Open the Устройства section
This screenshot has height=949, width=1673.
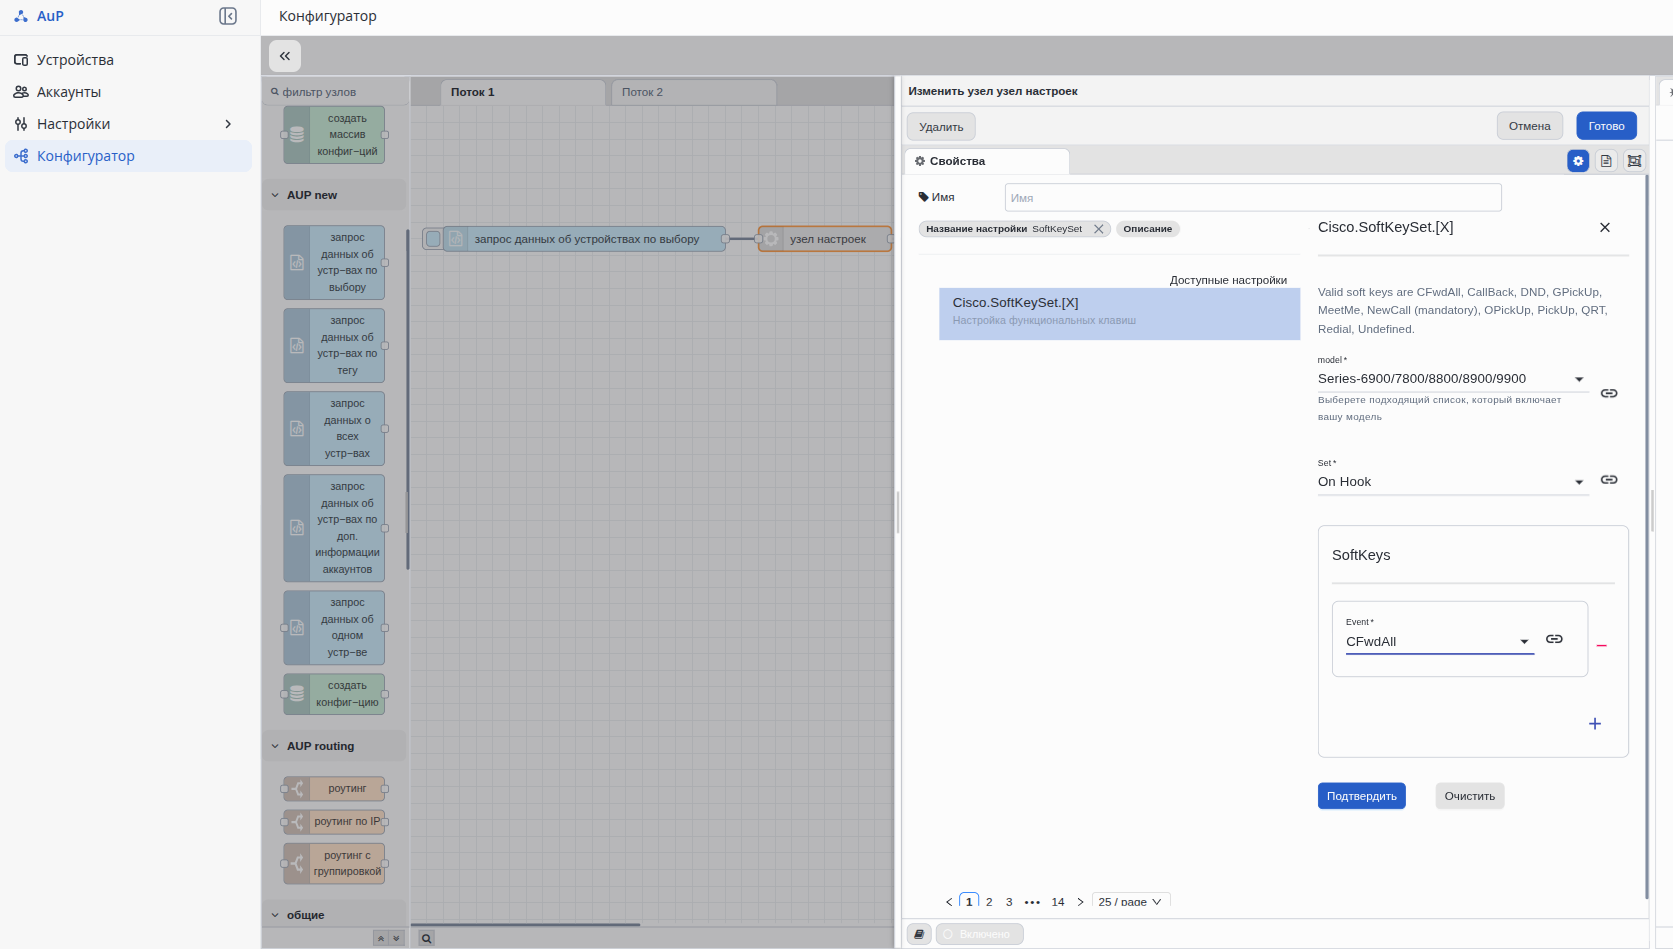pyautogui.click(x=129, y=60)
